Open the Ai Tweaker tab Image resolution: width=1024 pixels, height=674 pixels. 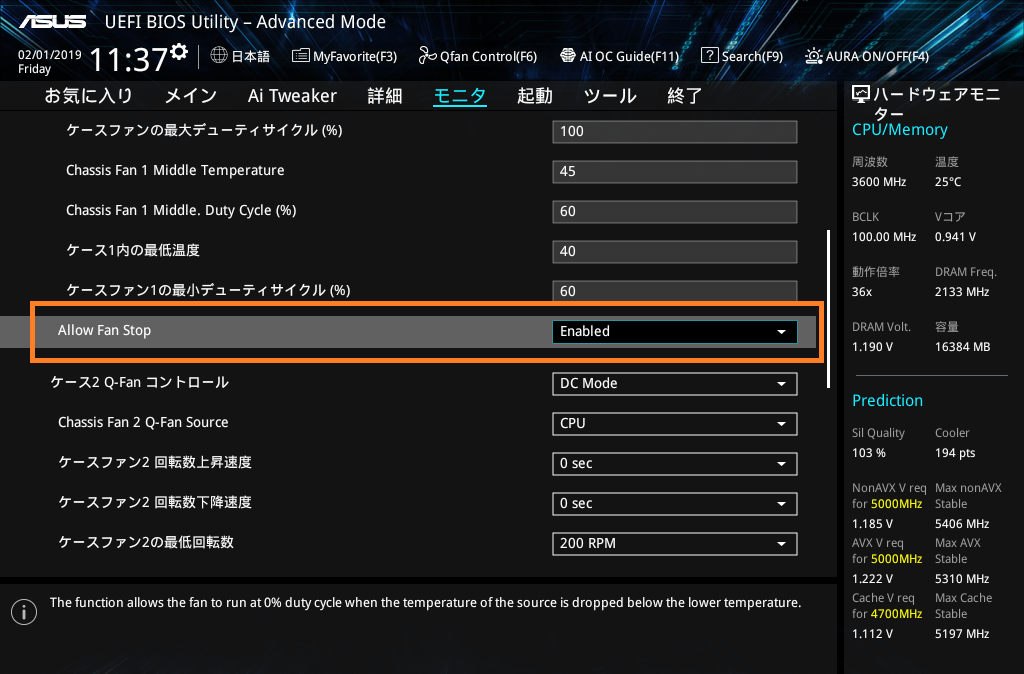(x=293, y=96)
